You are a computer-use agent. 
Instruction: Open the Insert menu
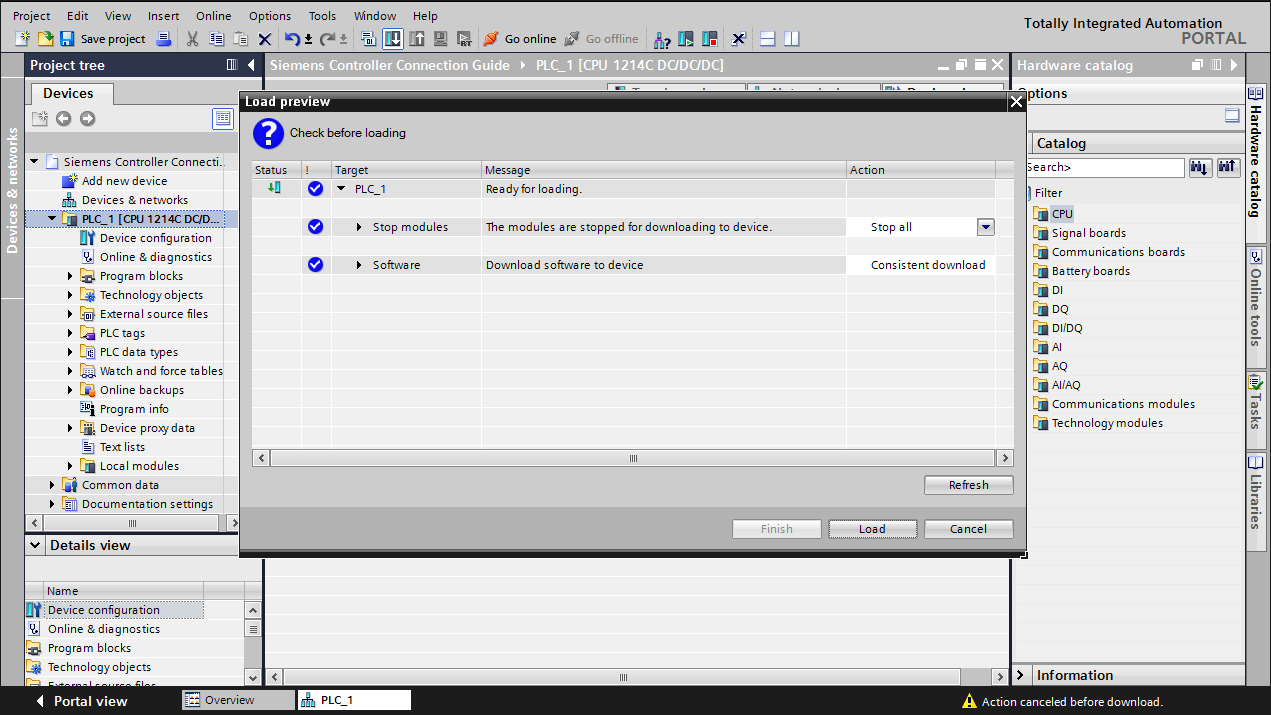164,16
